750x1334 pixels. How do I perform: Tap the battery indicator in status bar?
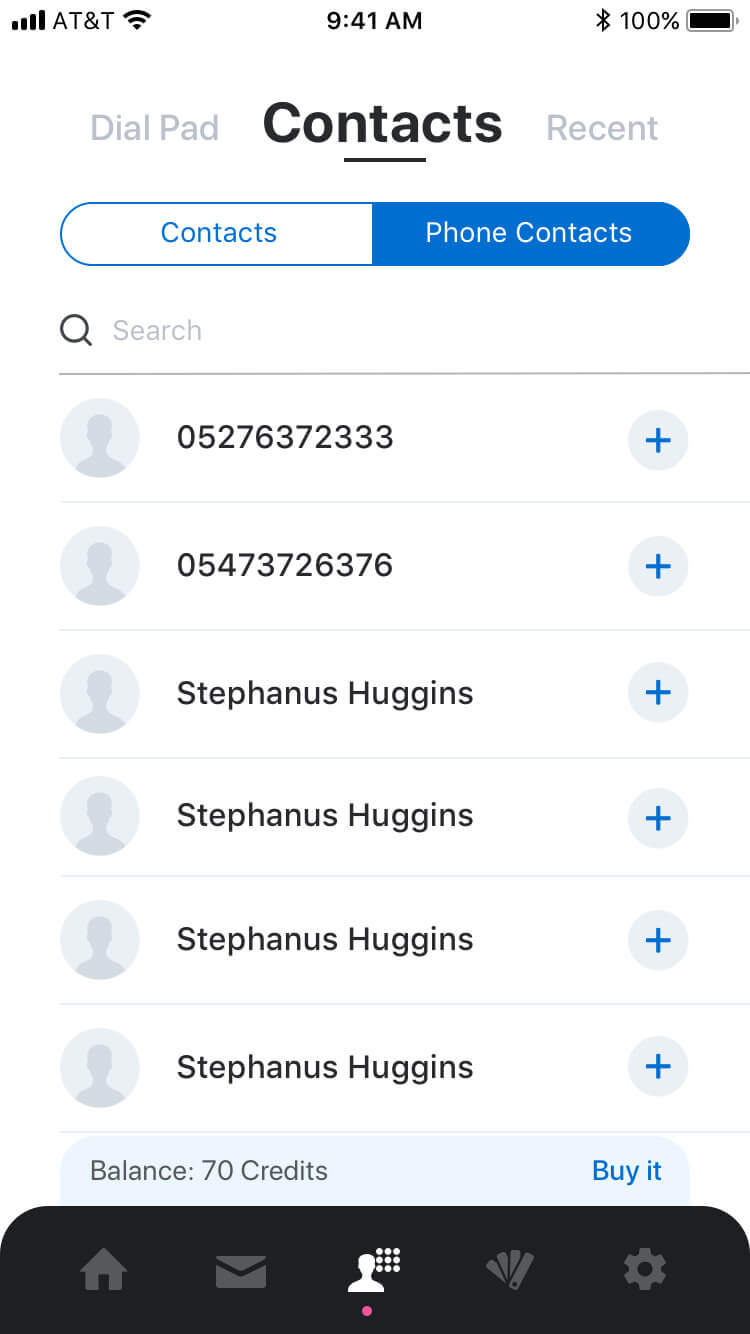711,20
